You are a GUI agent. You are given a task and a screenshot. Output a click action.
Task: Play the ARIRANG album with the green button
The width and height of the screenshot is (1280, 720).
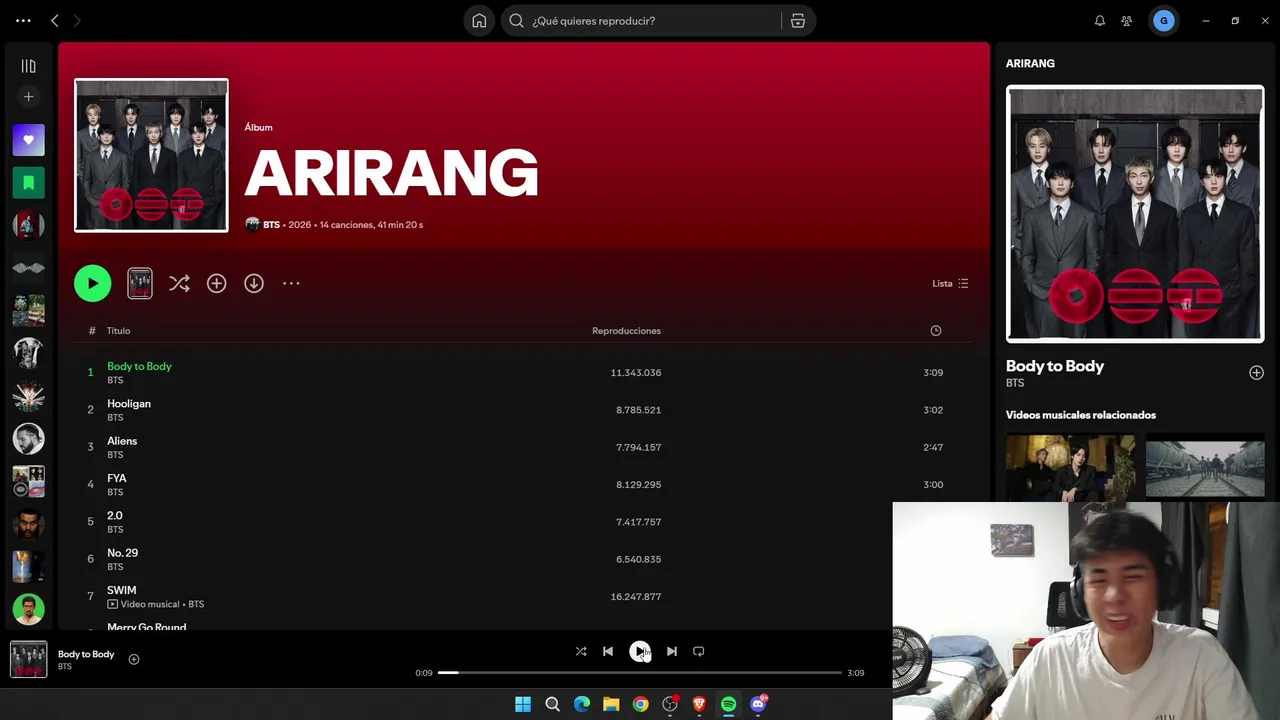point(92,283)
